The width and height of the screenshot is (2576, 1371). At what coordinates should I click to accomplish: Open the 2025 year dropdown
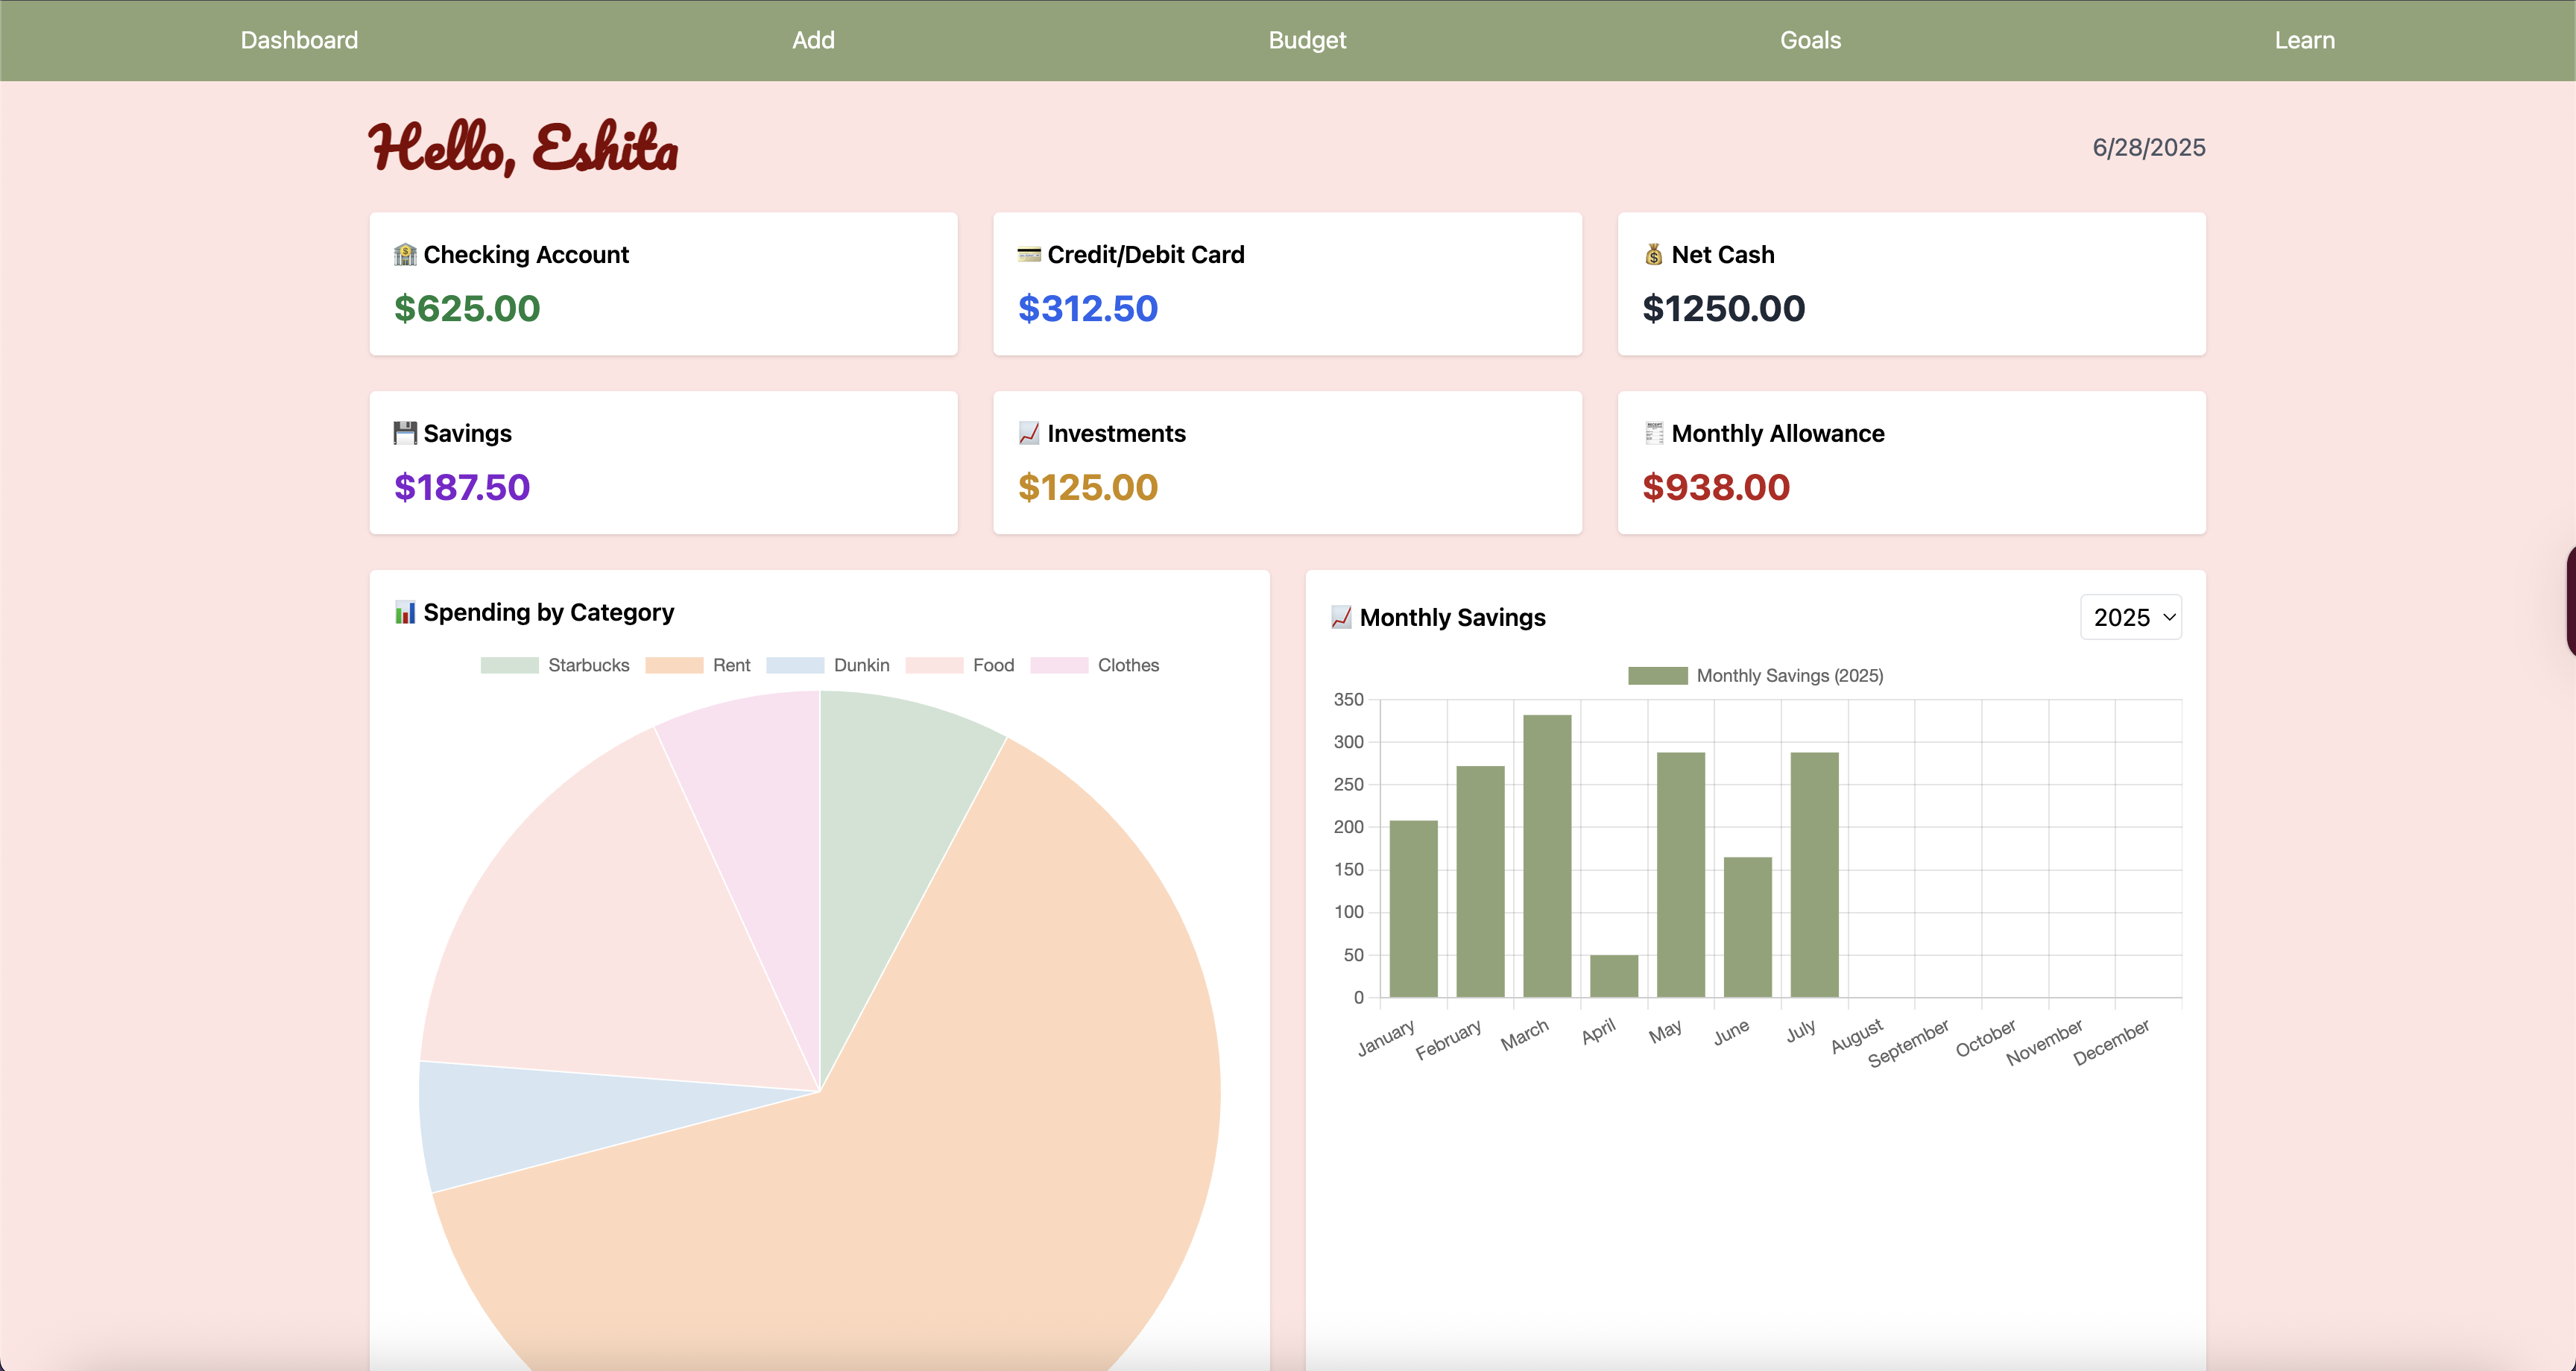point(2131,617)
